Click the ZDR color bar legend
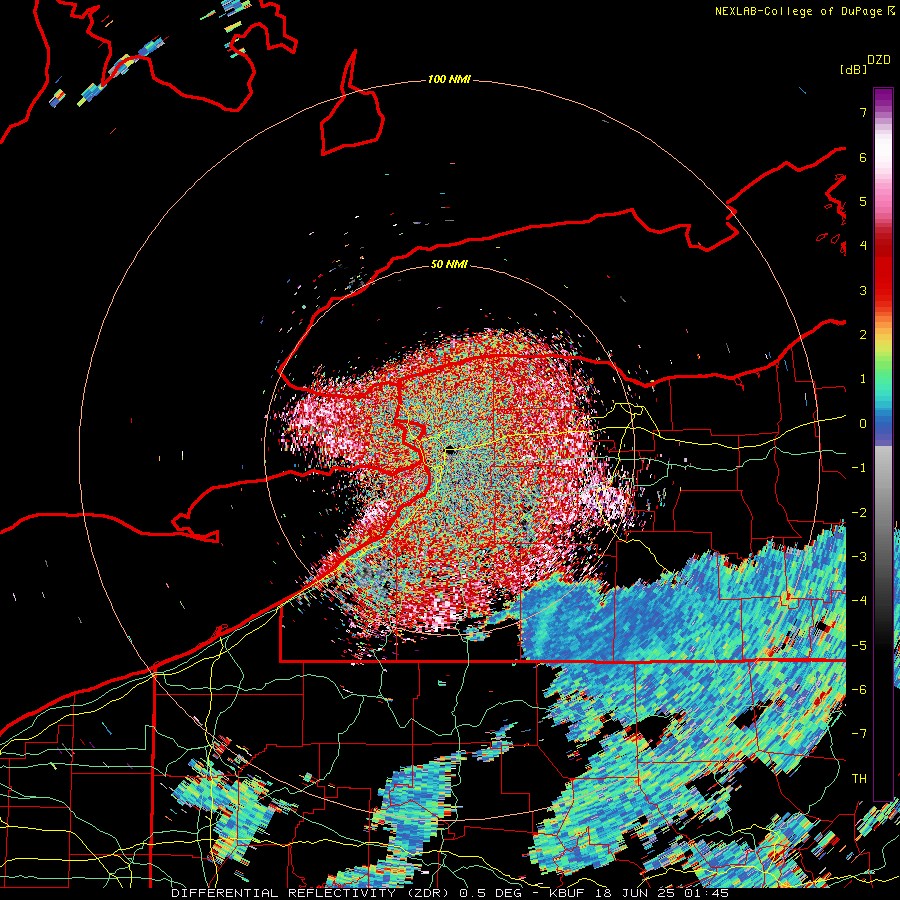Viewport: 900px width, 900px height. click(x=883, y=444)
